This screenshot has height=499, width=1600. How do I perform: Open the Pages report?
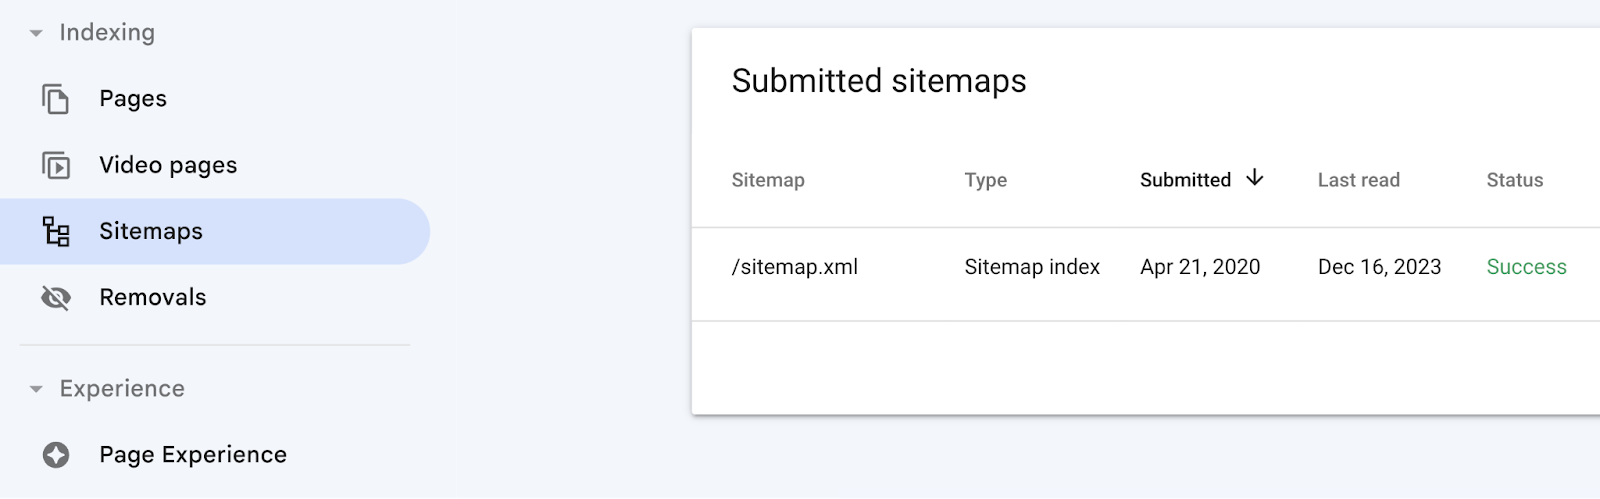[133, 99]
